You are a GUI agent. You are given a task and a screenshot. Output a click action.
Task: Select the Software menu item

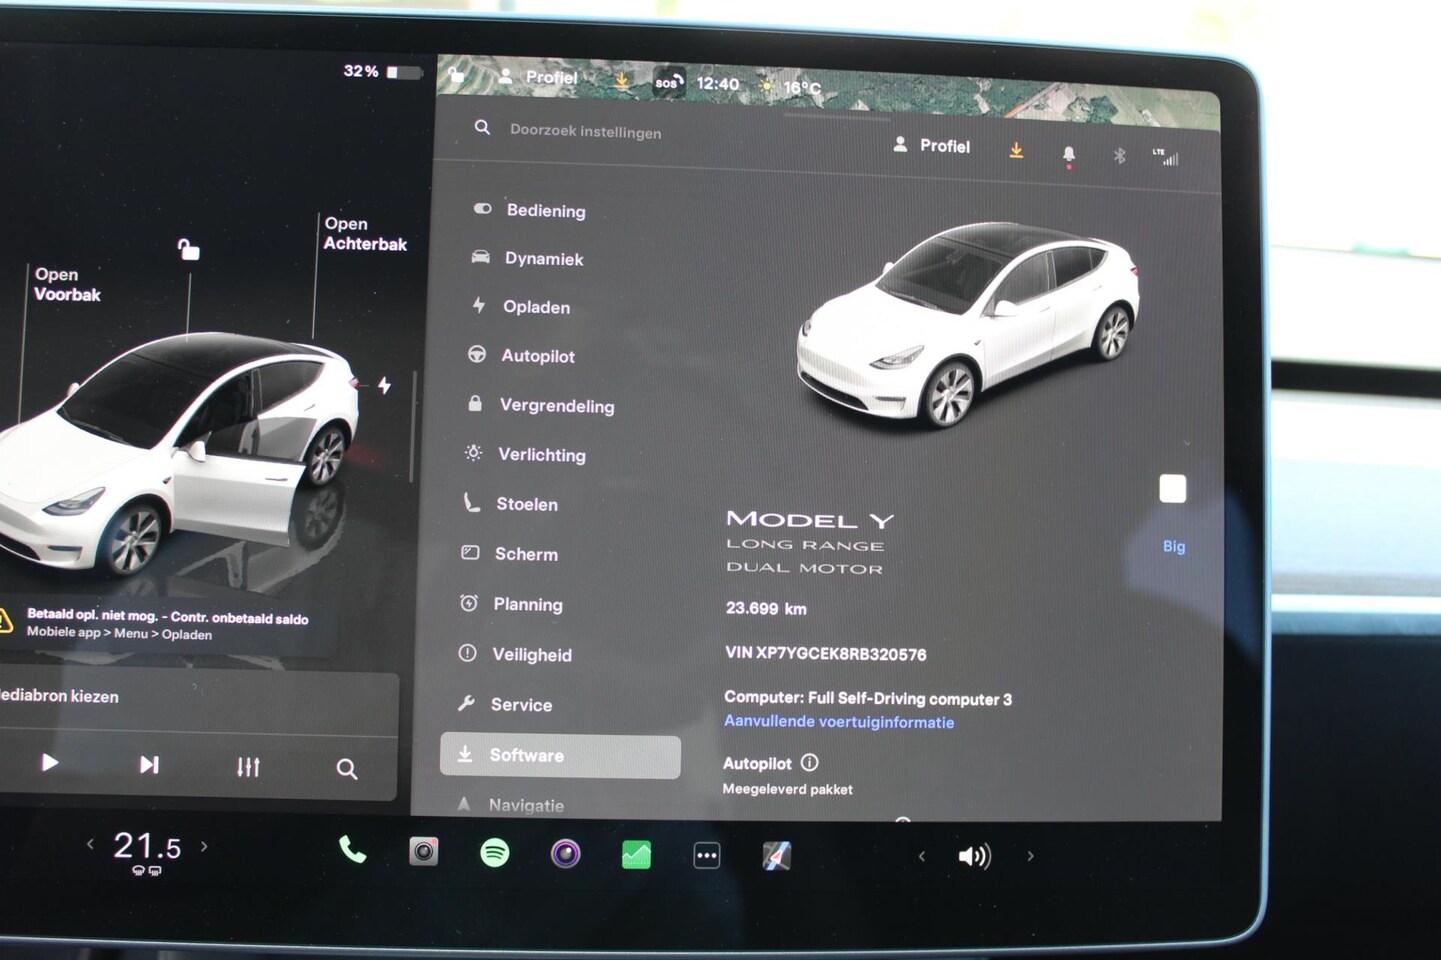coord(560,756)
